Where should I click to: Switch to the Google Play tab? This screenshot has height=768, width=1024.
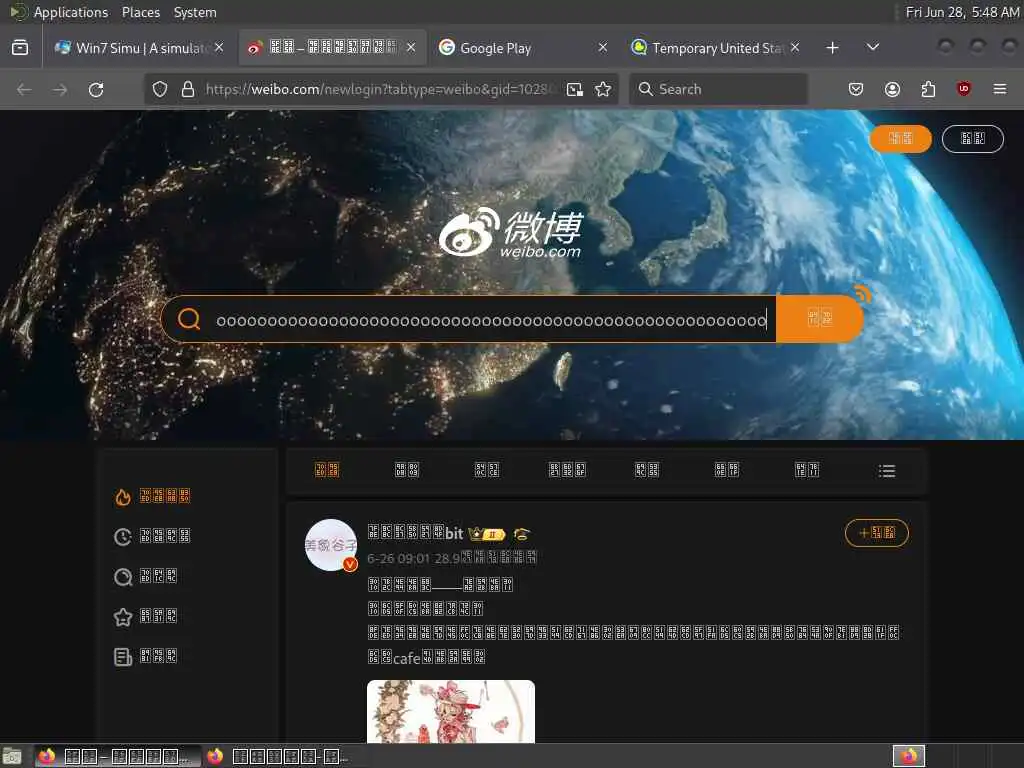(523, 48)
